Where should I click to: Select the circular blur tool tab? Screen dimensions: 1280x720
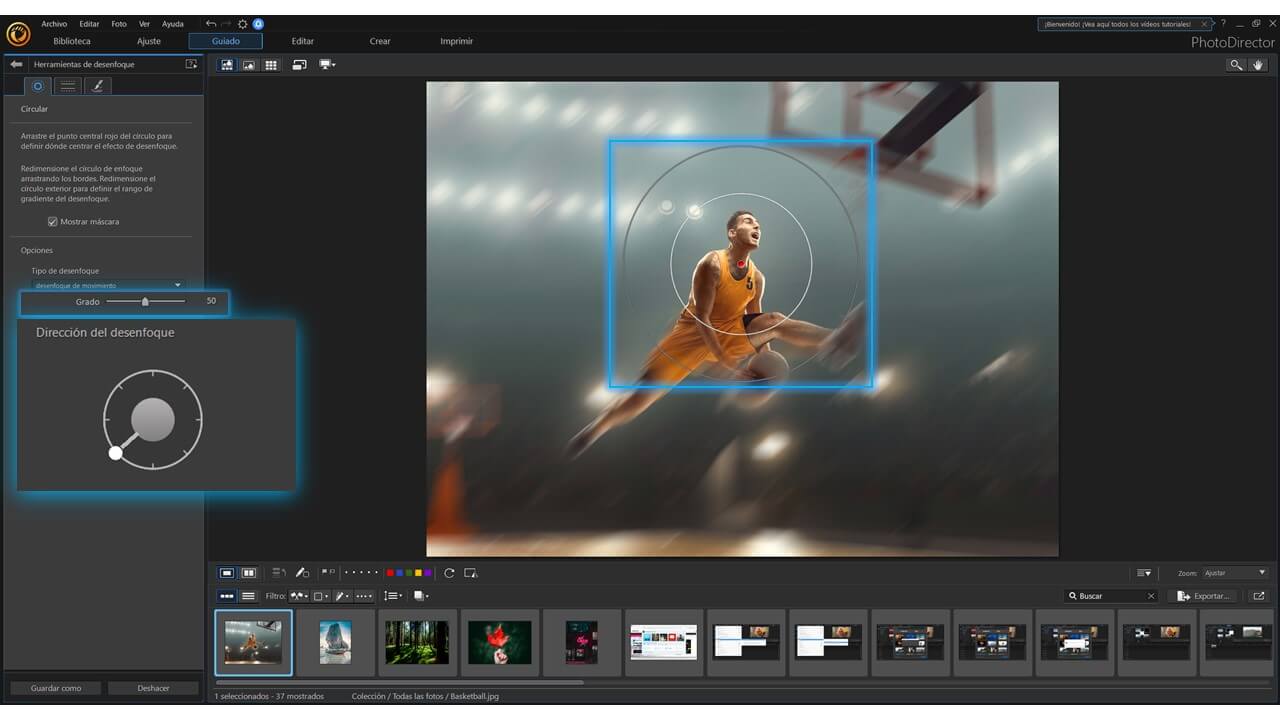[38, 86]
